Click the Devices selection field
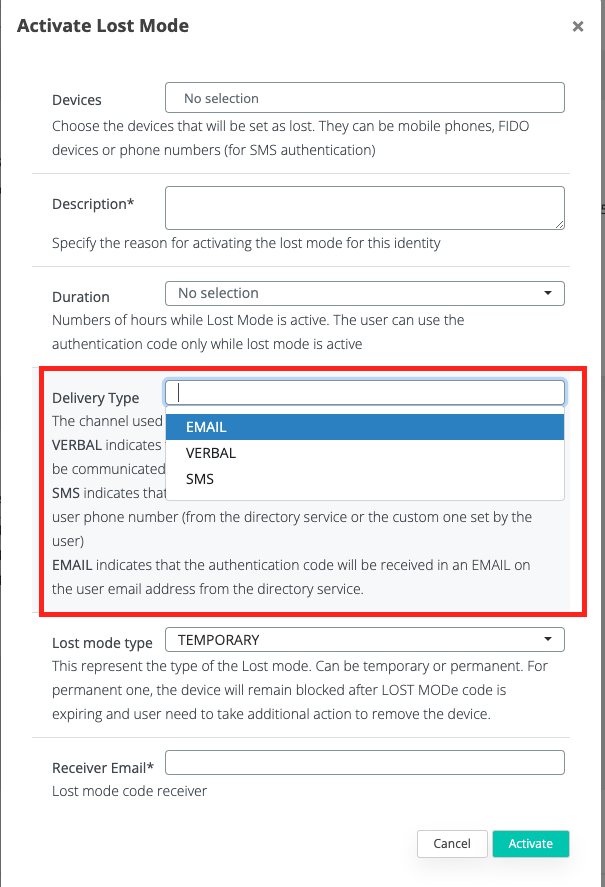This screenshot has width=605, height=887. click(x=364, y=98)
